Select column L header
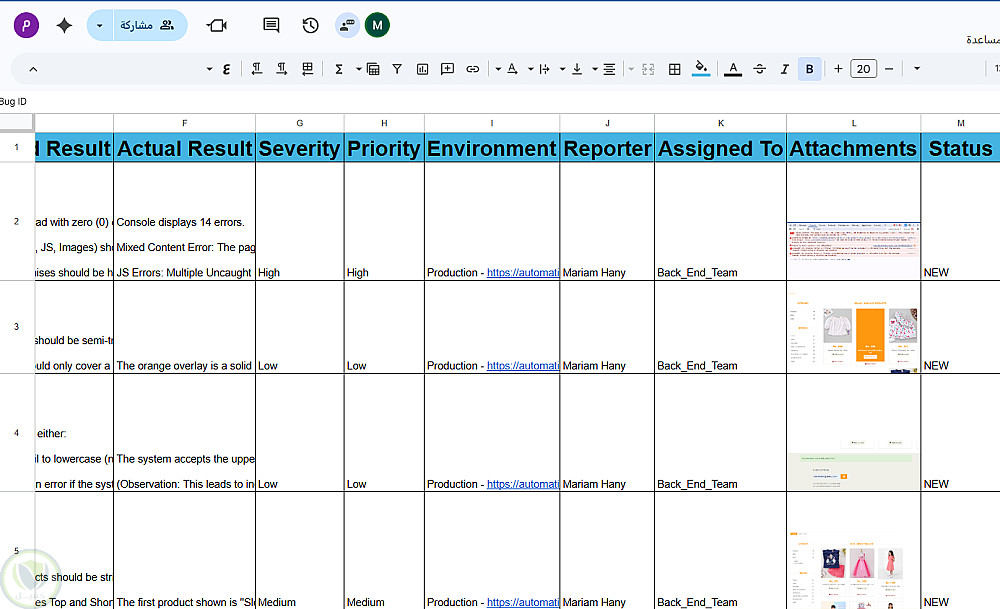The height and width of the screenshot is (609, 1000). [x=853, y=123]
